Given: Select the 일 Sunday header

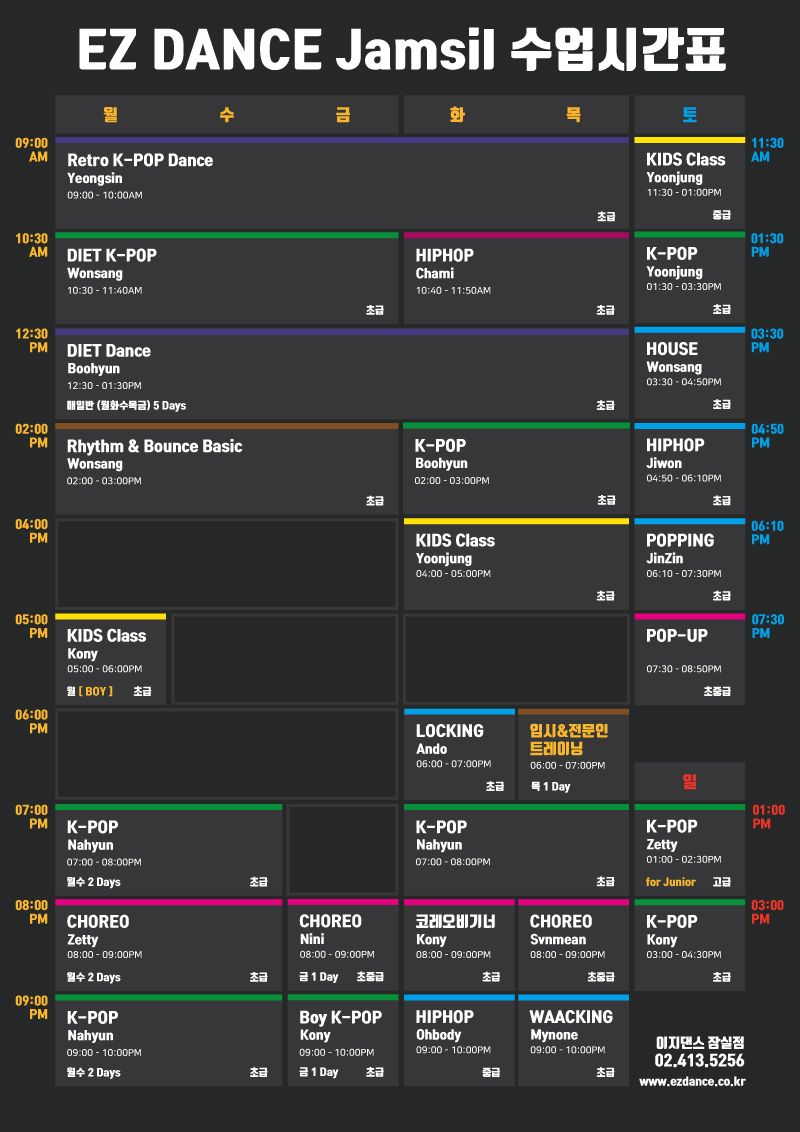Looking at the screenshot, I should point(690,781).
